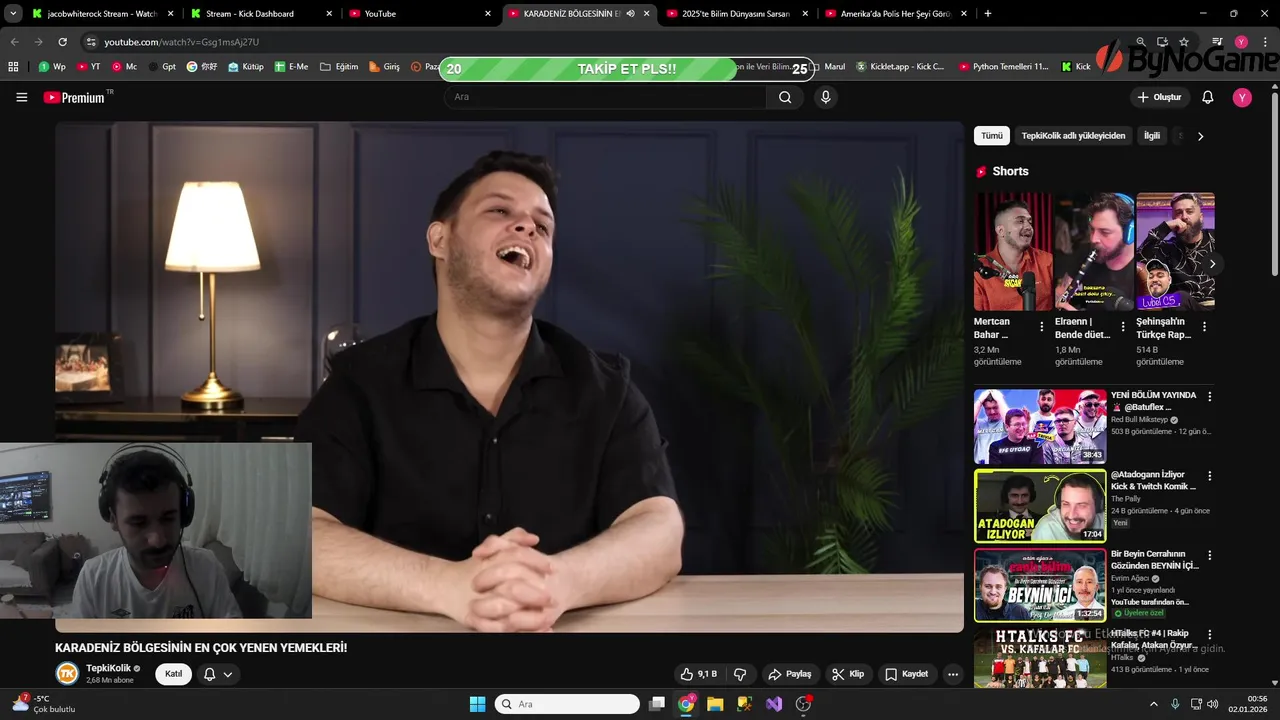Click the YouTube search magnifier button
The height and width of the screenshot is (720, 1280).
pos(785,97)
